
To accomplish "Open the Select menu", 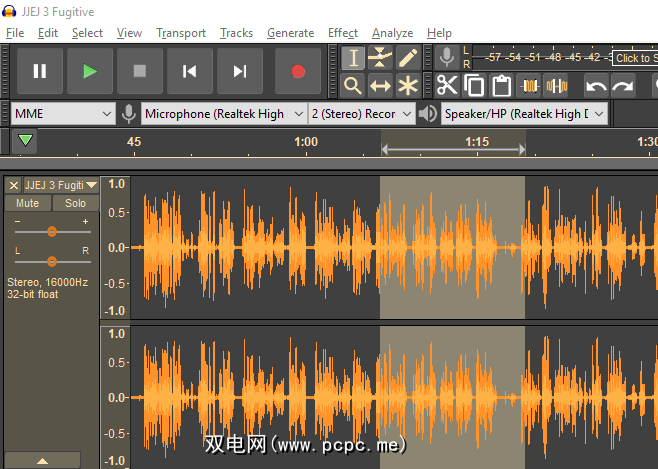I will point(87,33).
